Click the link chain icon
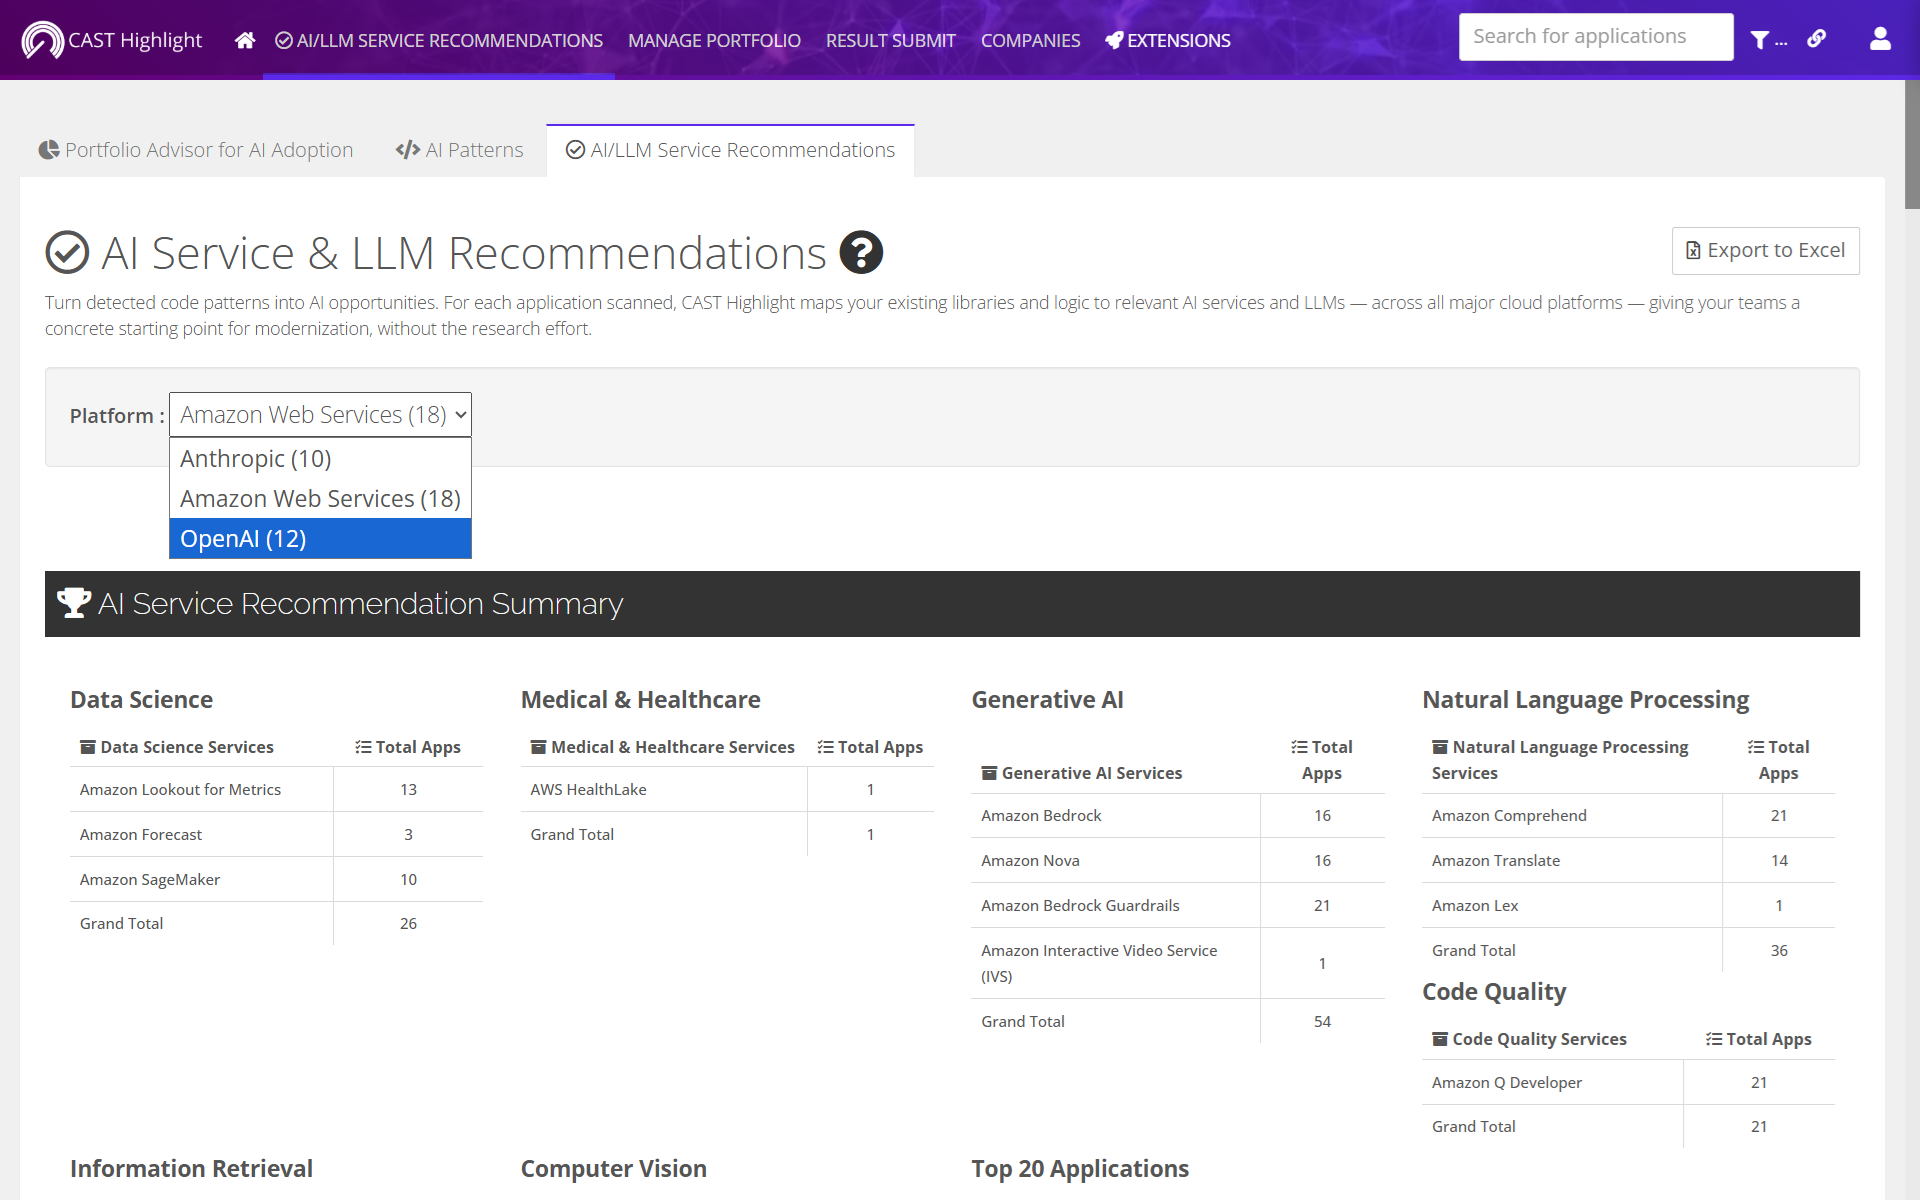1920x1200 pixels. 1817,39
